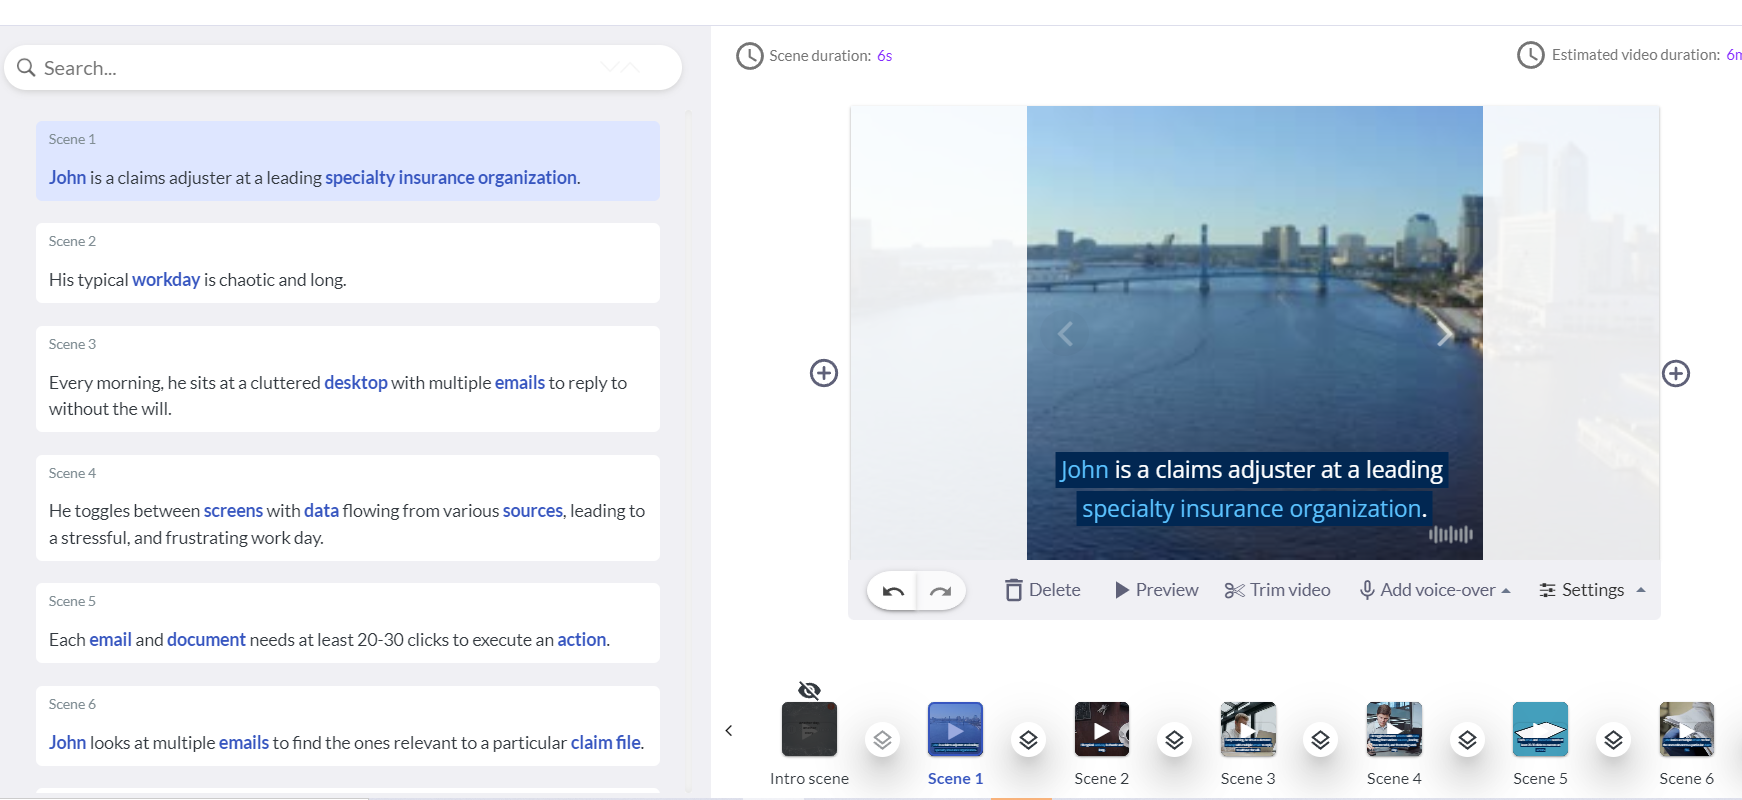Screen dimensions: 1742x800
Task: Show previous visual in the preview
Action: click(x=1065, y=334)
